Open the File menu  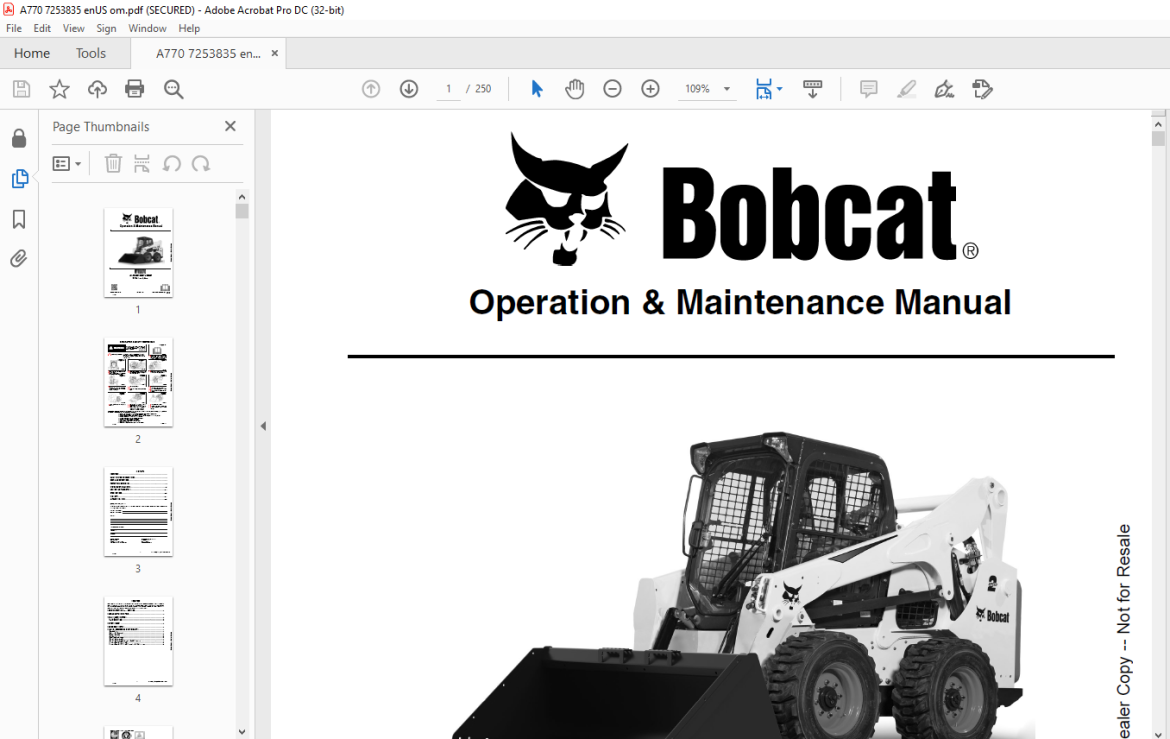coord(14,28)
